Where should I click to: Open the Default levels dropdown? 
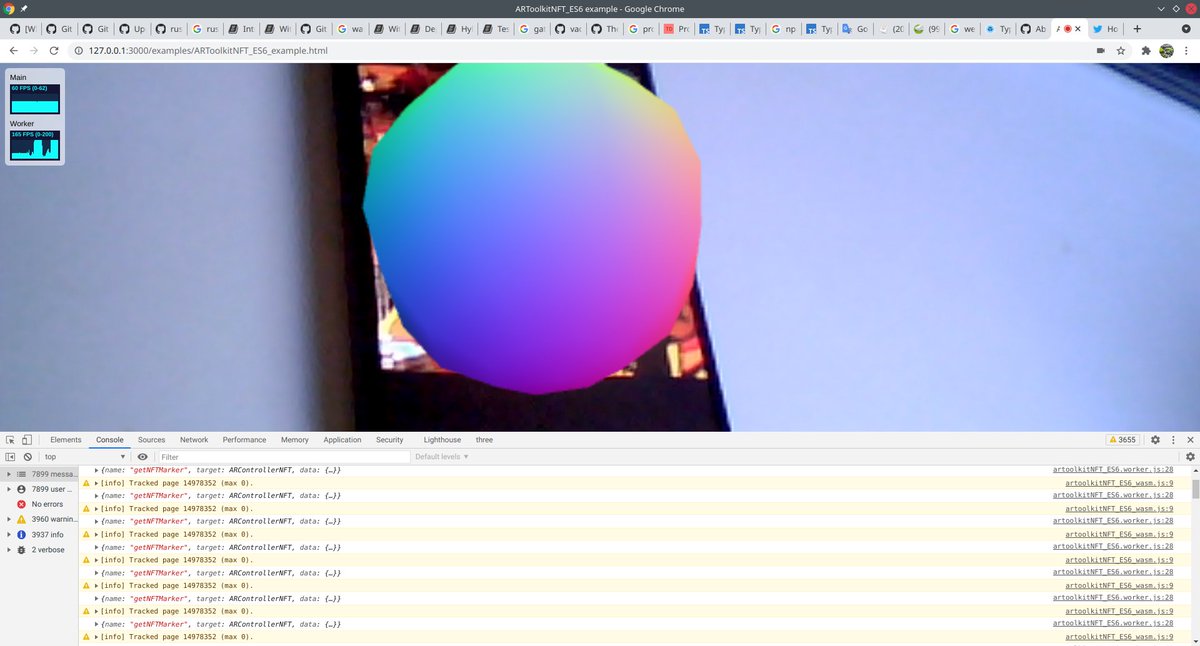click(x=441, y=456)
